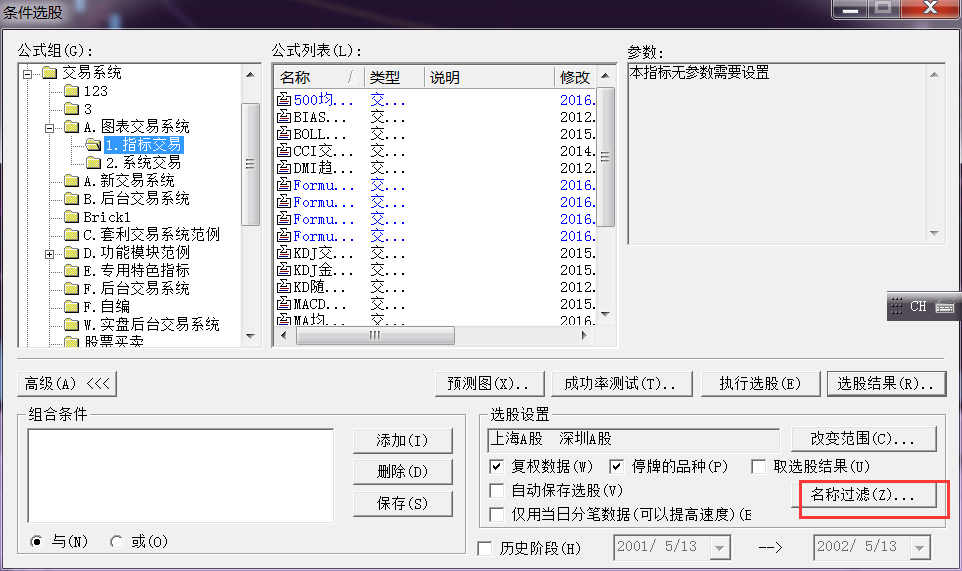Enable 自动保存选股 checkbox

coord(497,491)
